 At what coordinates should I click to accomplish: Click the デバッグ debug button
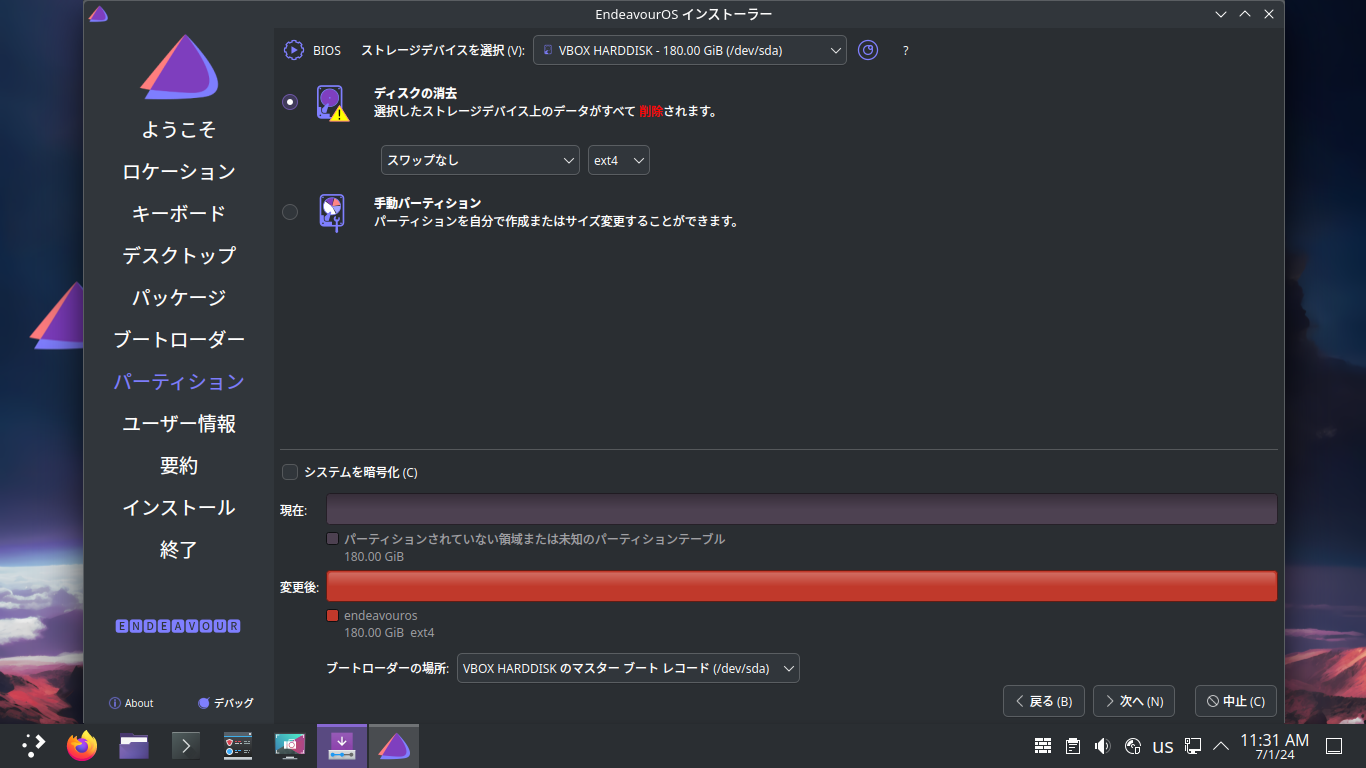click(226, 703)
